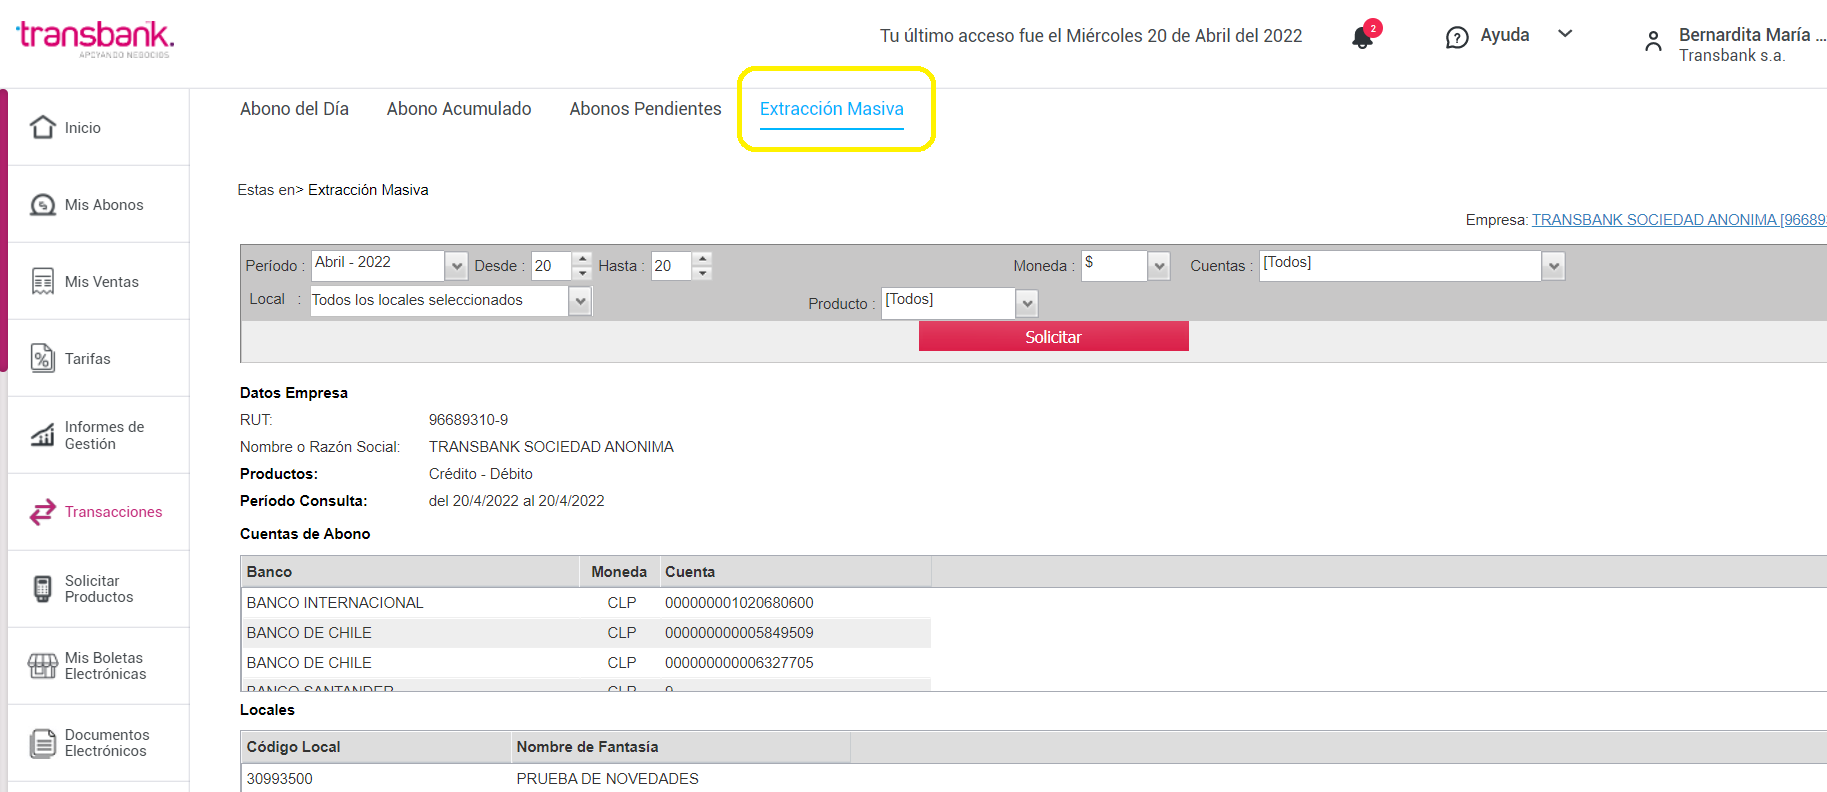1827x792 pixels.
Task: Select account 000000000006327705
Action: pos(739,663)
